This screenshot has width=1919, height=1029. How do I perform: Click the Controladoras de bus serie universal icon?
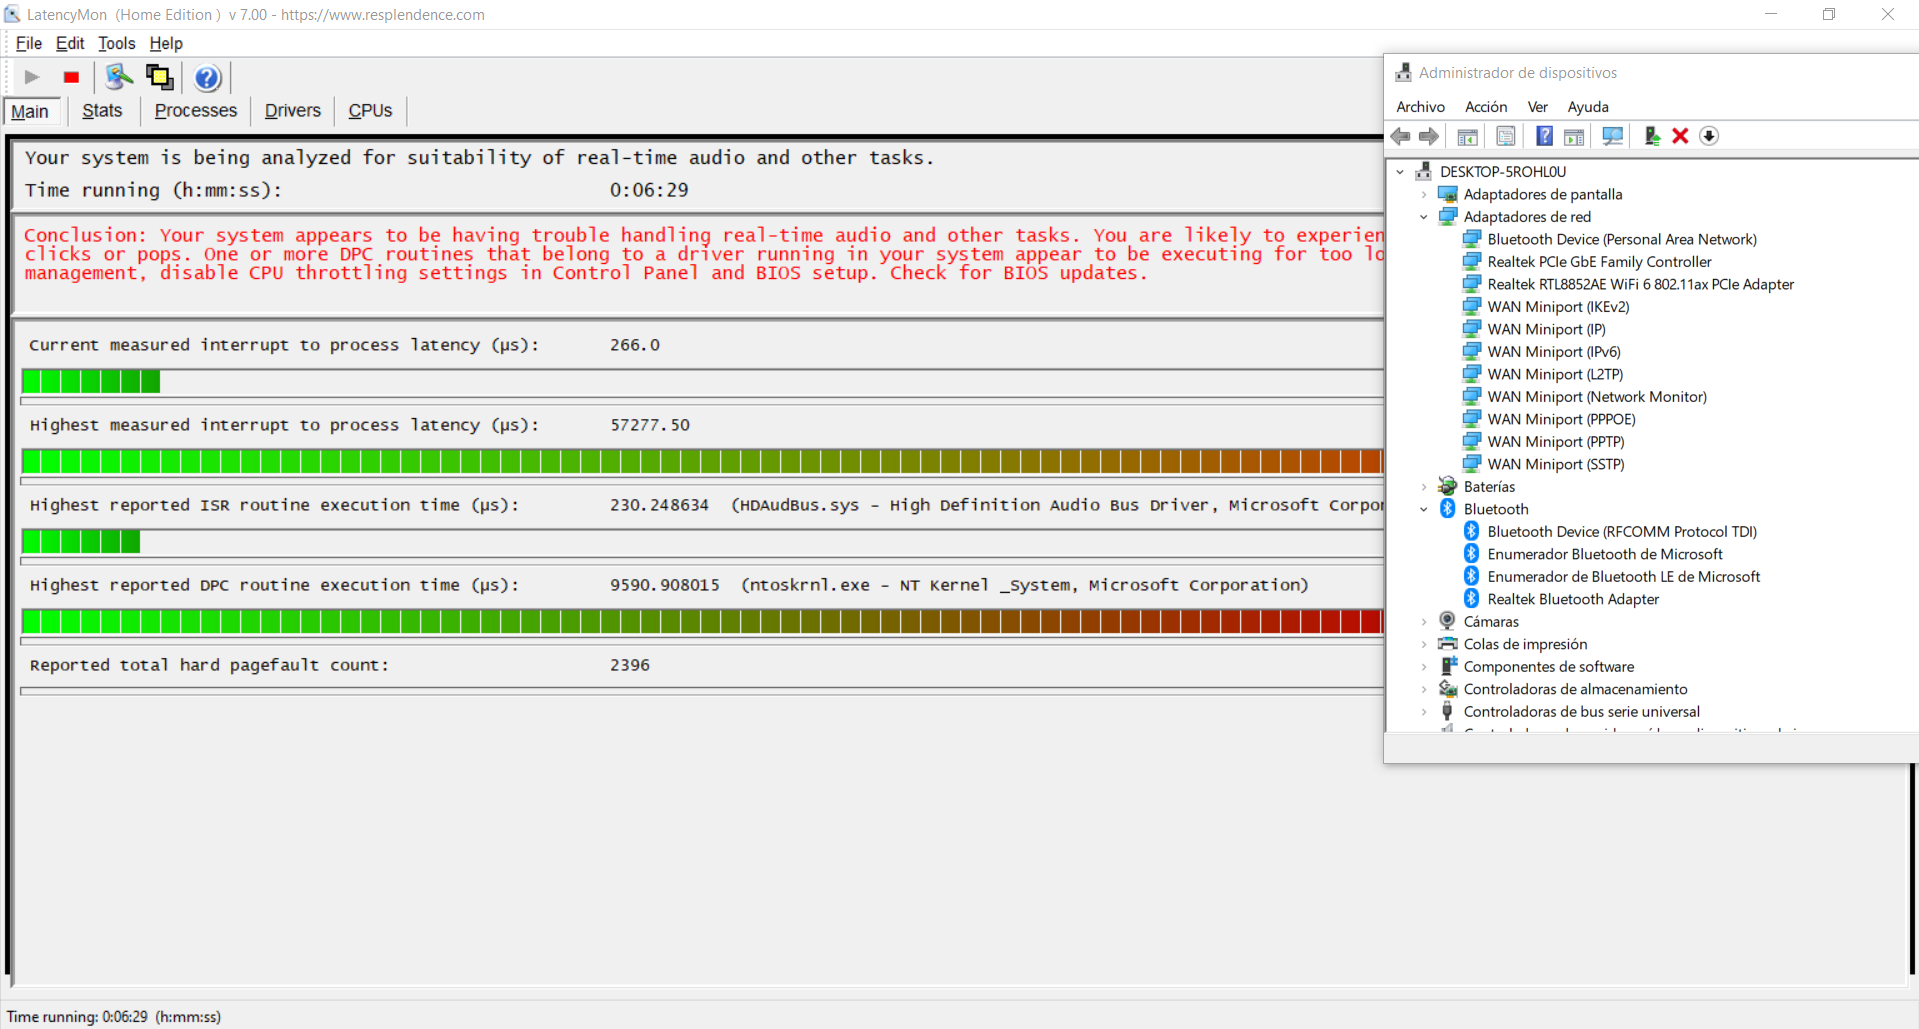point(1447,712)
